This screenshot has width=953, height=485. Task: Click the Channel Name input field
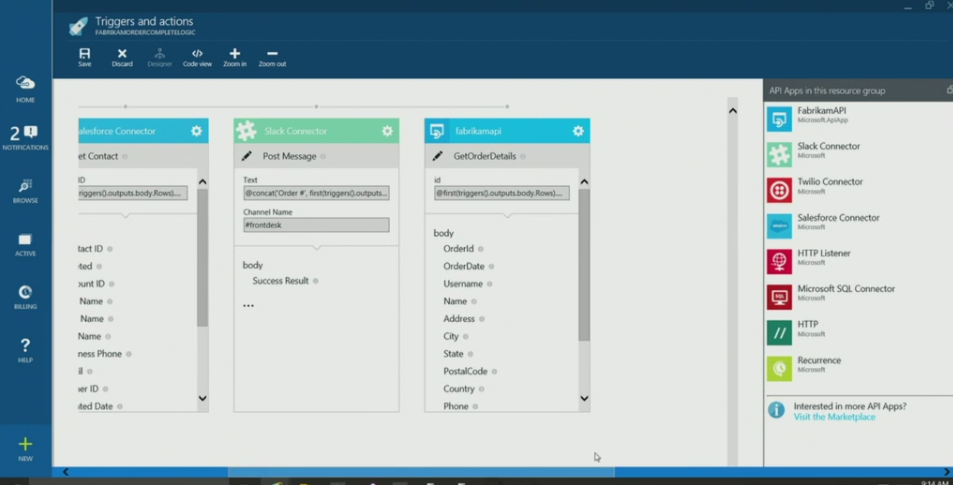coord(316,225)
